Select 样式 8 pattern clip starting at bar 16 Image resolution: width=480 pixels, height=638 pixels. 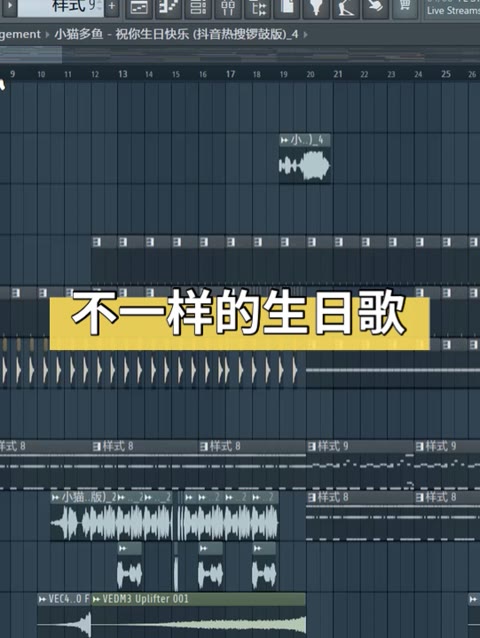point(252,465)
